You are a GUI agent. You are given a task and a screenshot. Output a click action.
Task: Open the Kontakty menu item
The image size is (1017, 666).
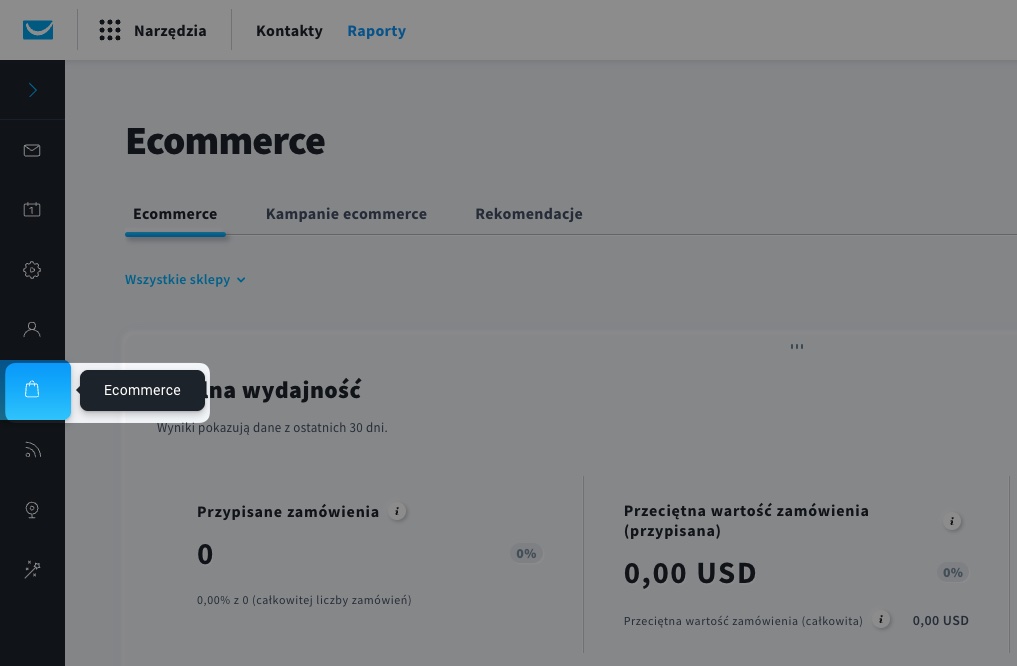pos(289,31)
